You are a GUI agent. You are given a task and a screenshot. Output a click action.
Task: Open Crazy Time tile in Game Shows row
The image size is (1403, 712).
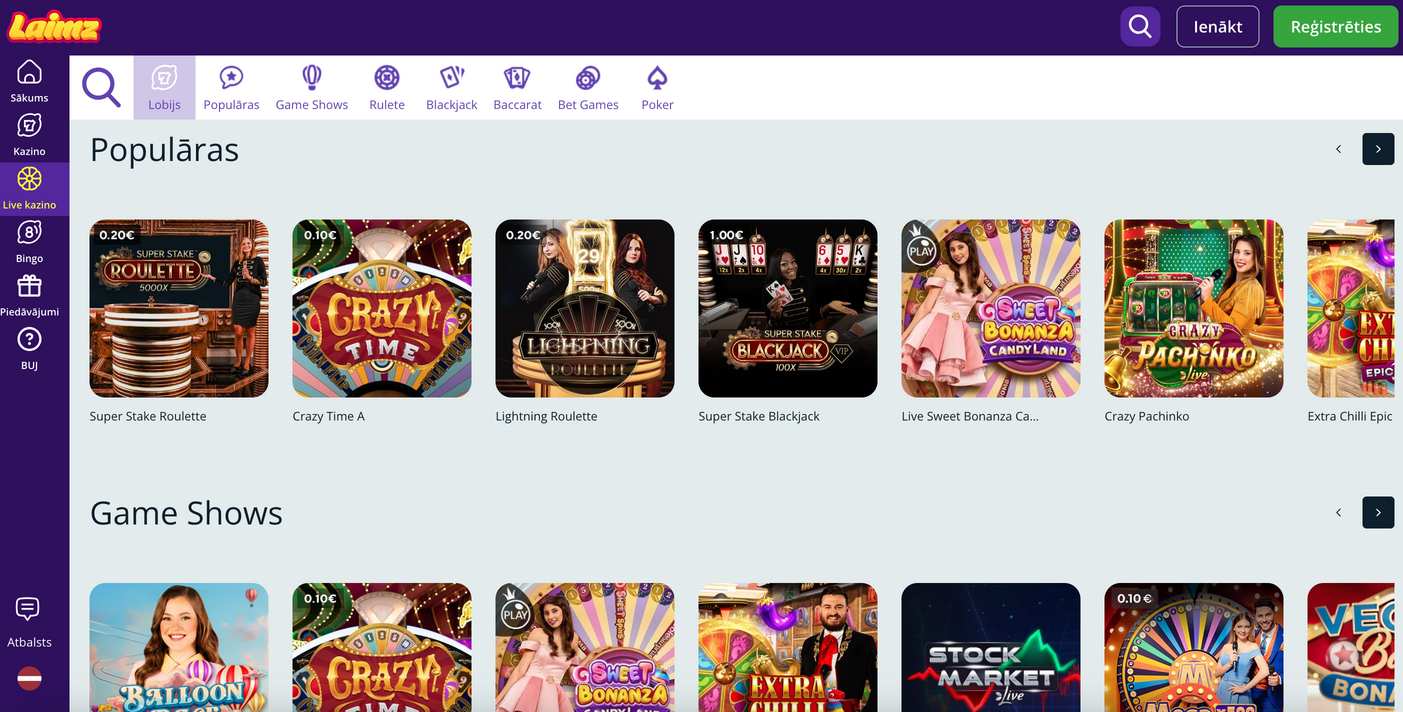382,647
